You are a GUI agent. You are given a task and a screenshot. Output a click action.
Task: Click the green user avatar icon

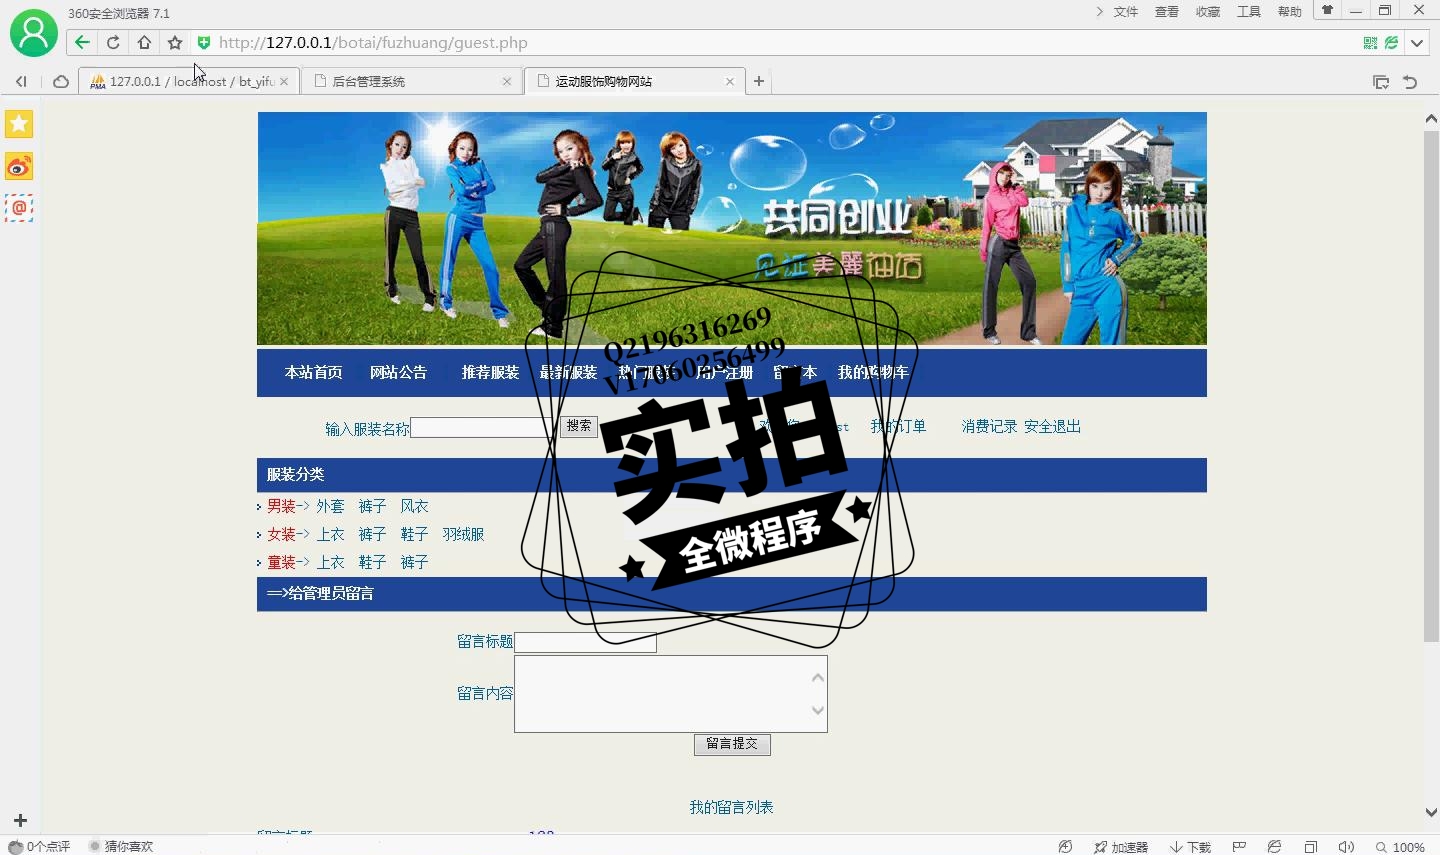(x=33, y=33)
